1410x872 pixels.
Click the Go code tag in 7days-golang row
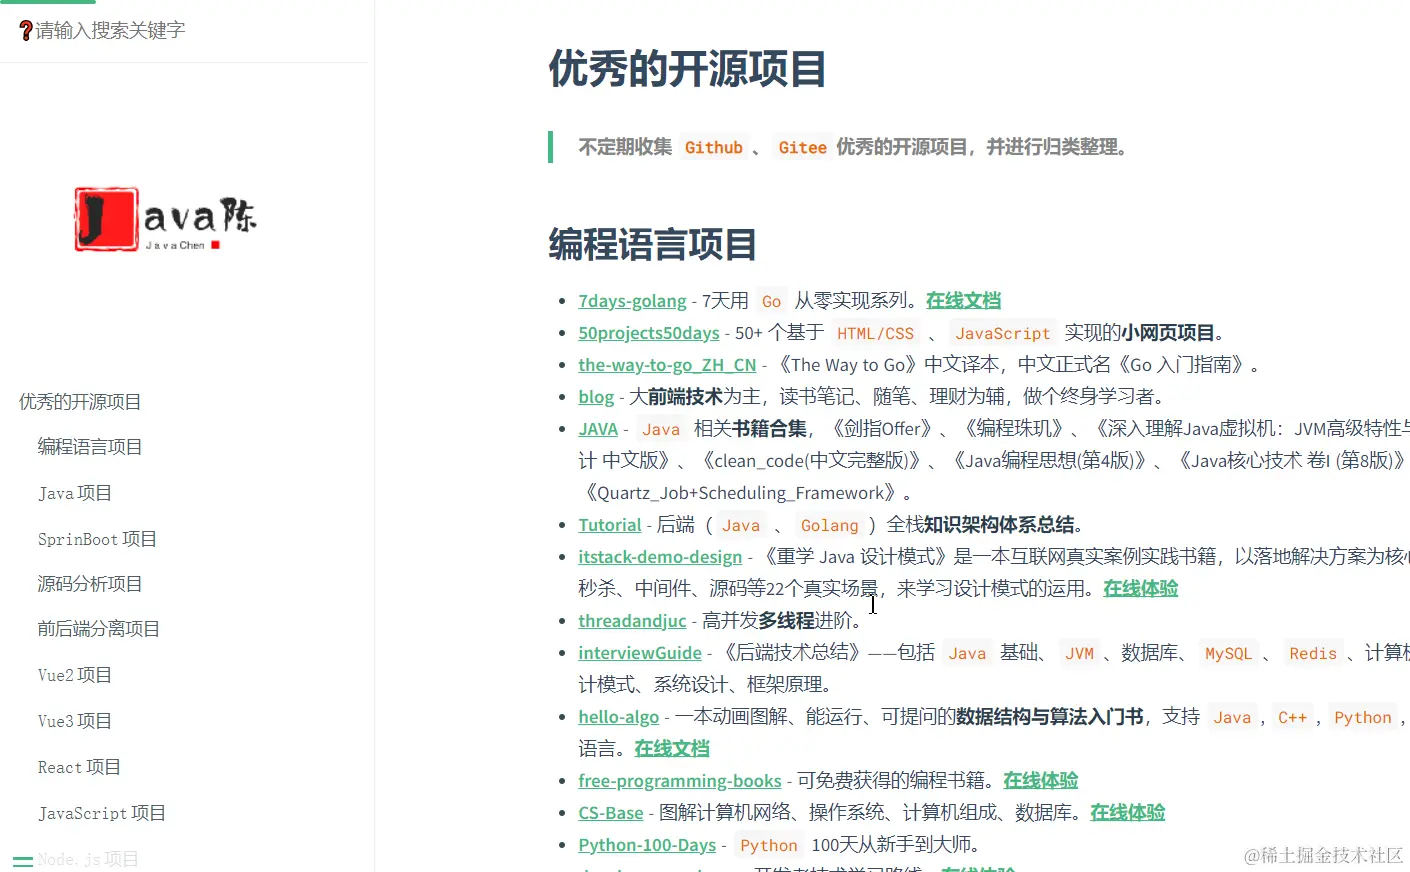tap(772, 301)
